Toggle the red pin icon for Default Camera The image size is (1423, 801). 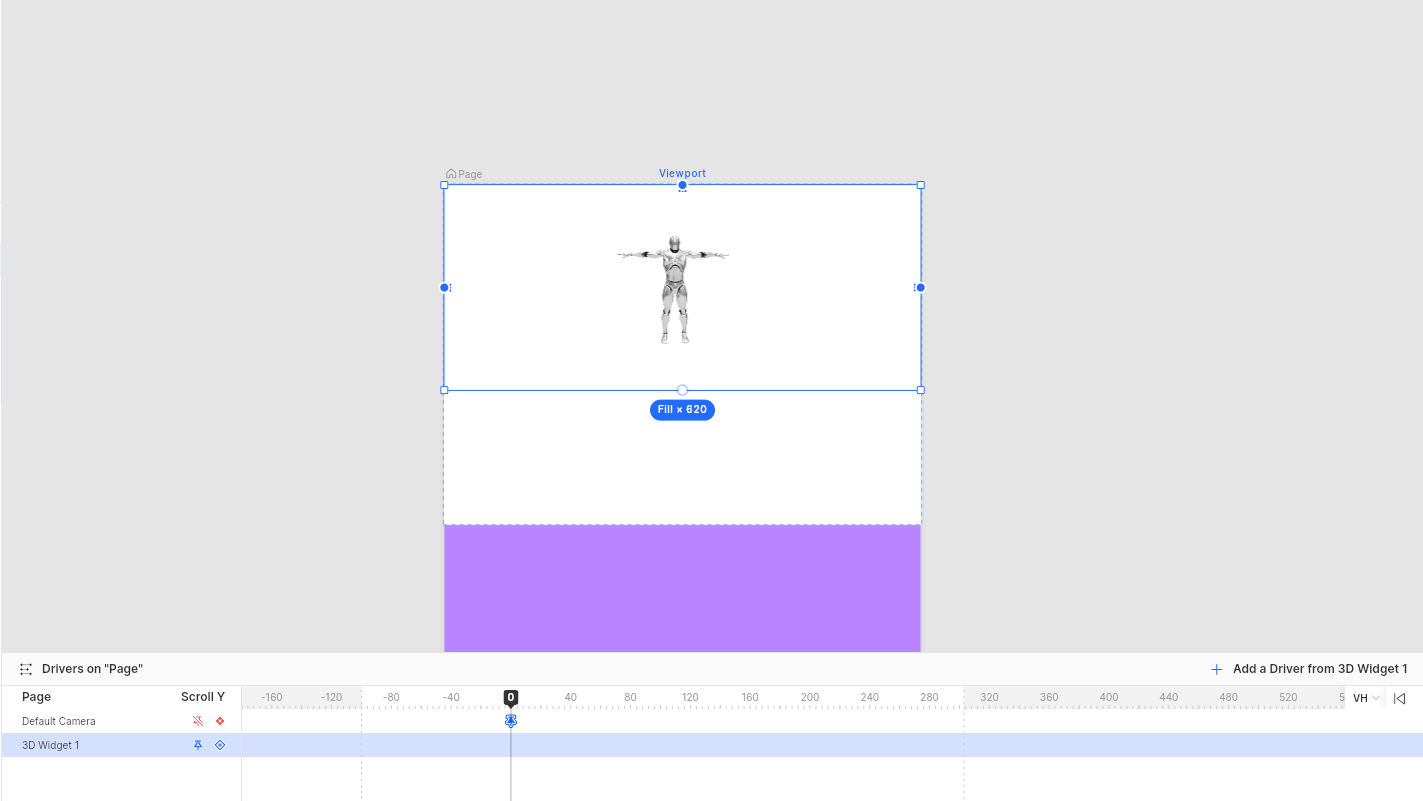198,721
